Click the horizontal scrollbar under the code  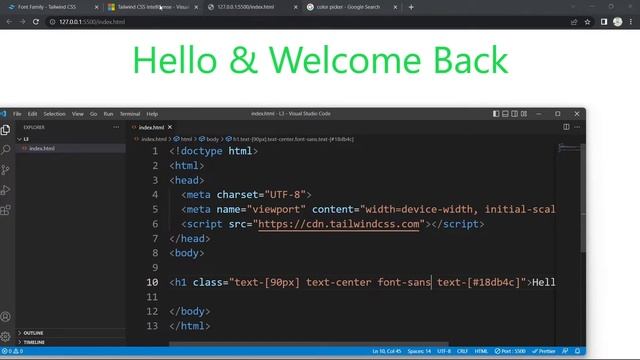(x=309, y=344)
